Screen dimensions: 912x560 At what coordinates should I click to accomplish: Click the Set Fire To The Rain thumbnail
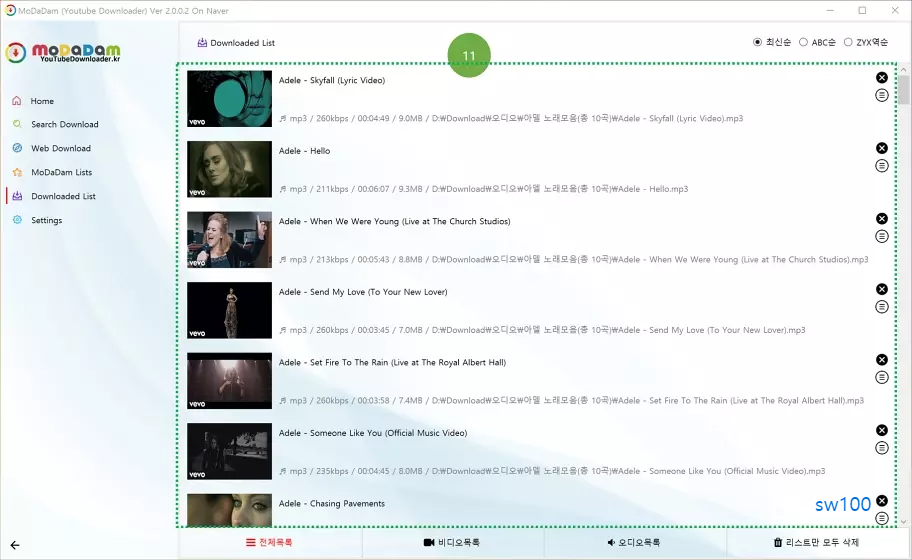(229, 380)
